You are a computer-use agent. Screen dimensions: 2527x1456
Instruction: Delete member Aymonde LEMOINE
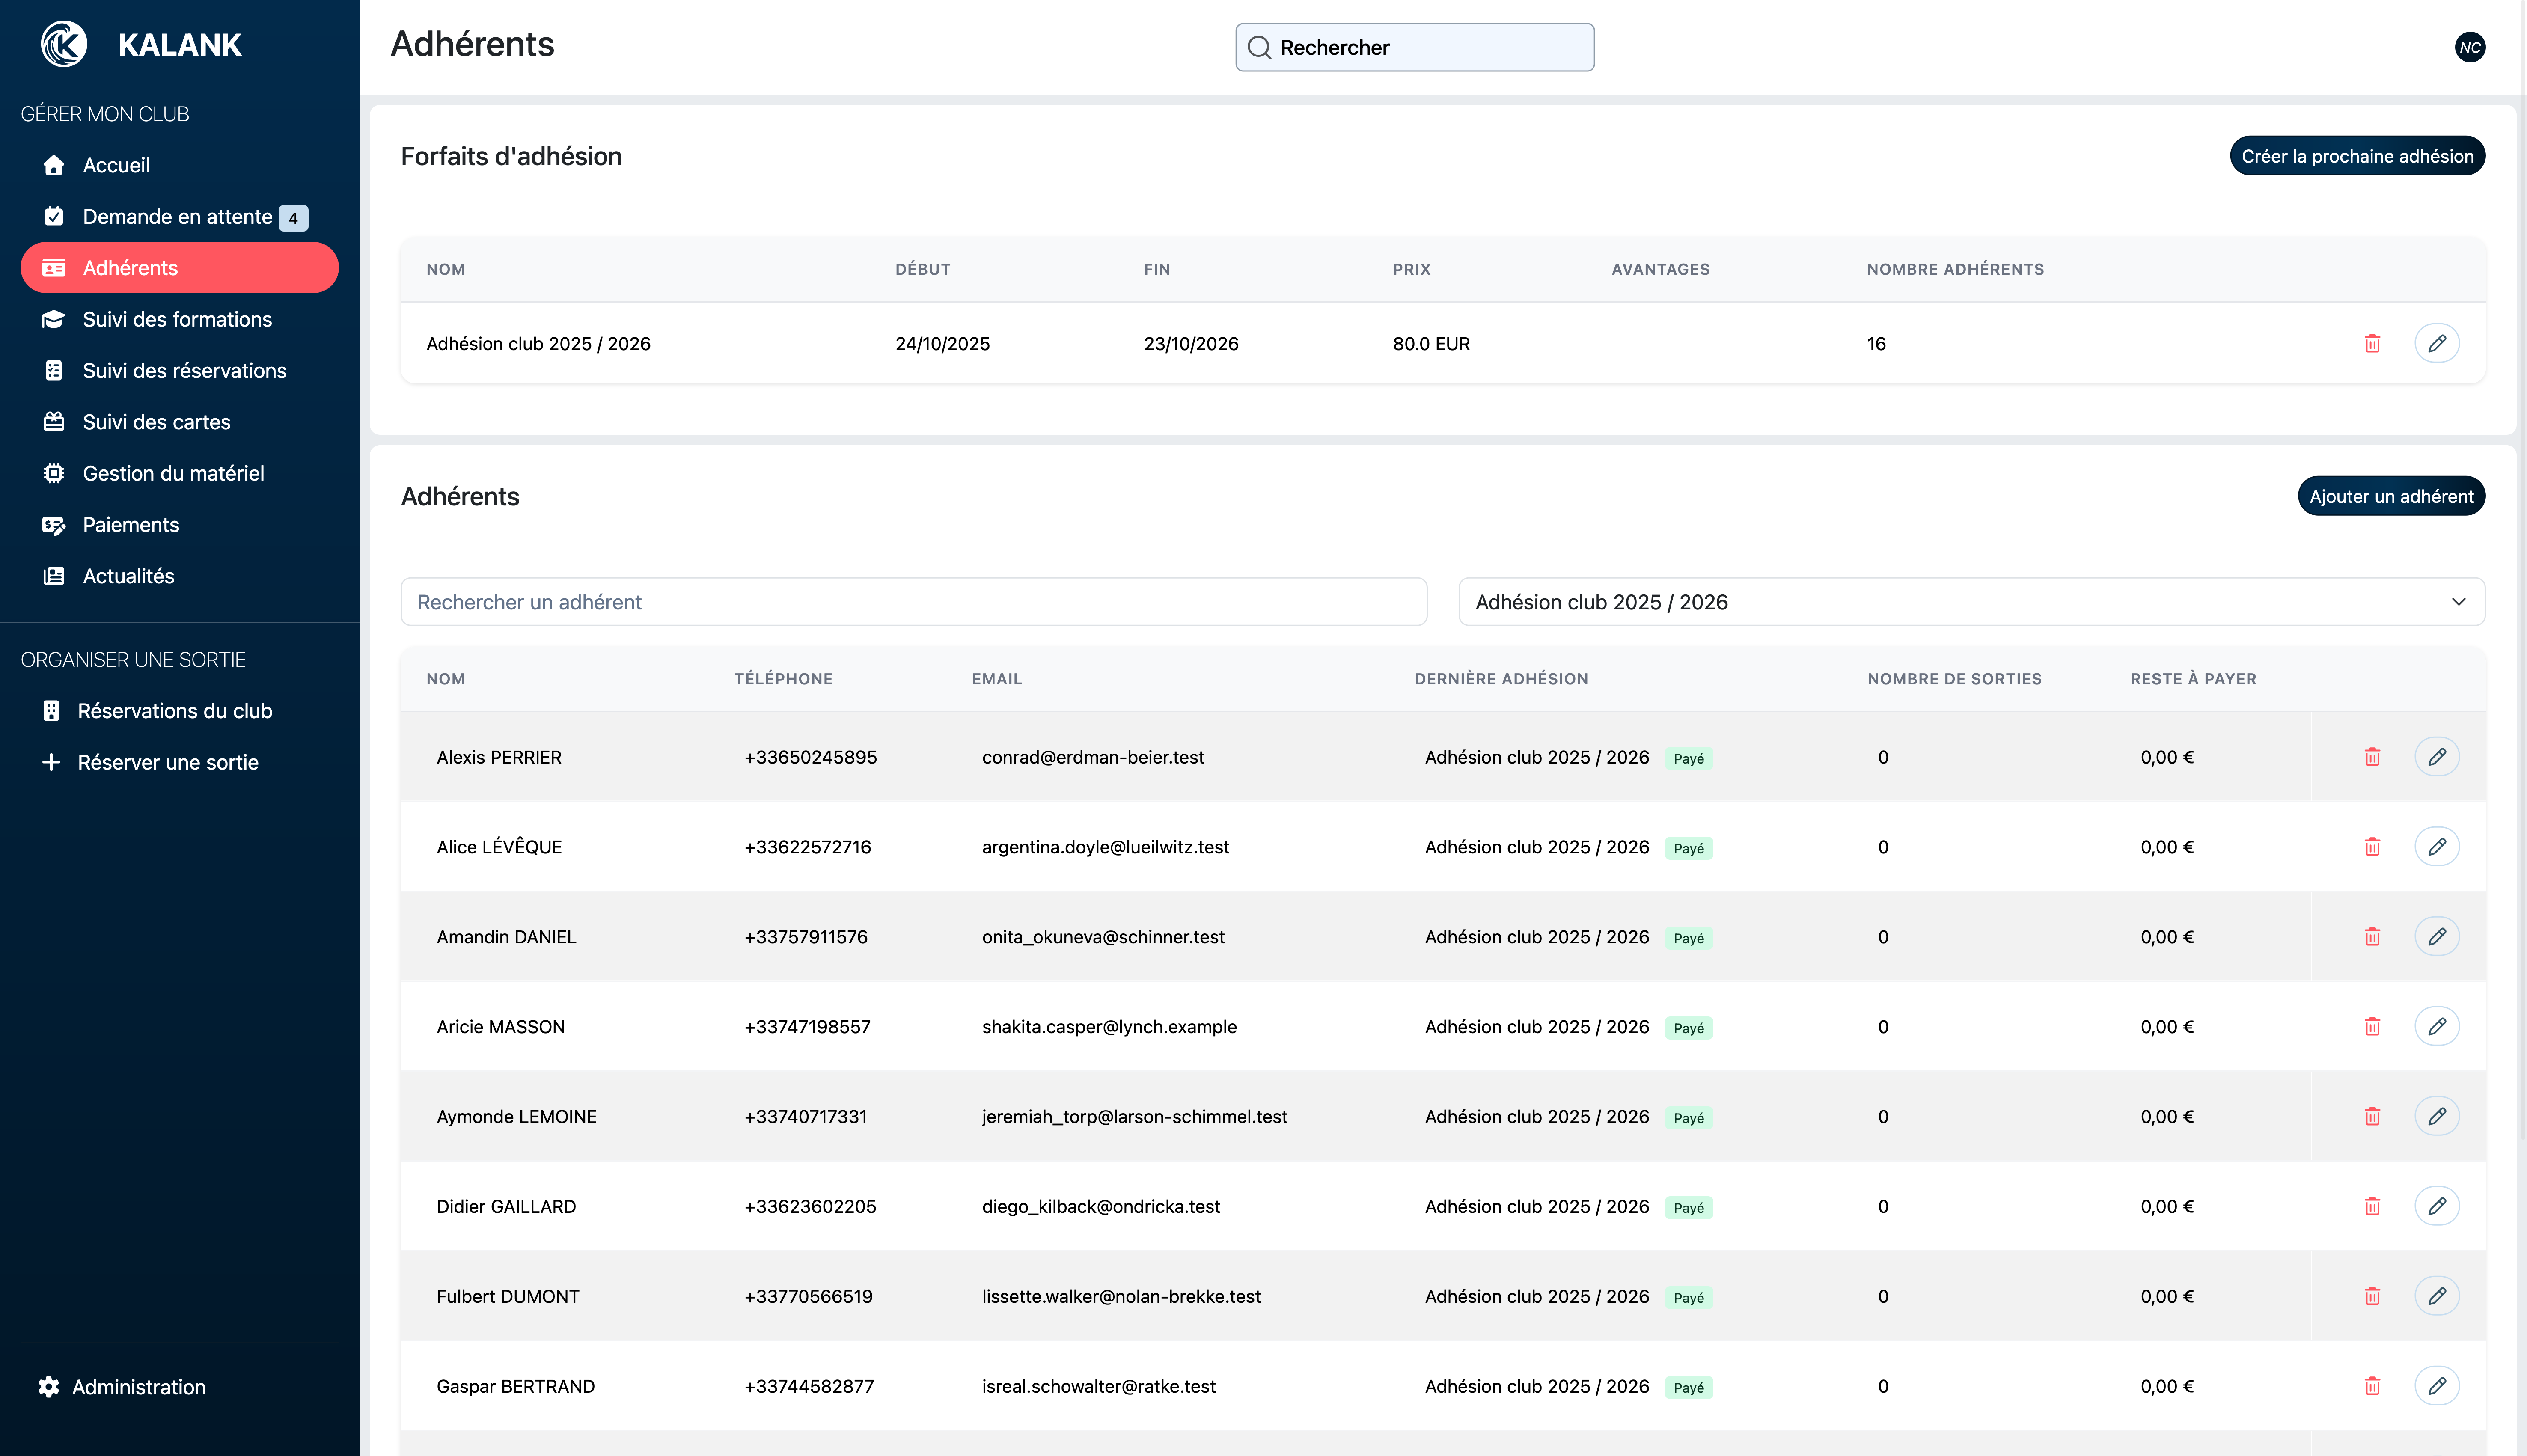click(2371, 1117)
